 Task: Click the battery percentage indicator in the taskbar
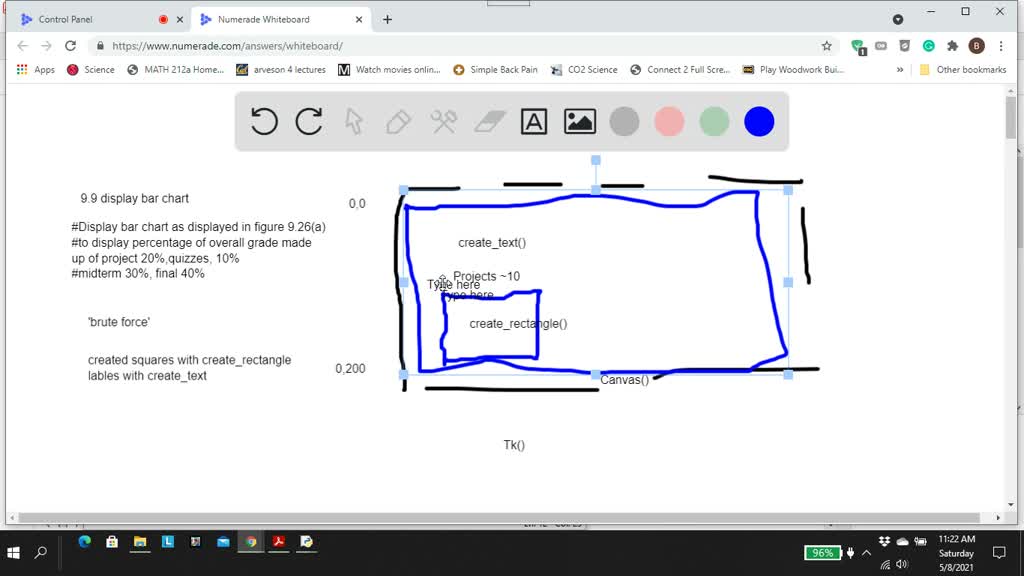[821, 552]
